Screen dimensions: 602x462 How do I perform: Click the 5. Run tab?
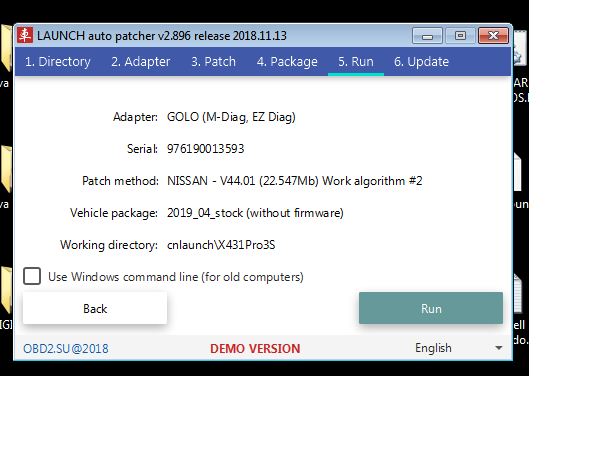point(355,62)
